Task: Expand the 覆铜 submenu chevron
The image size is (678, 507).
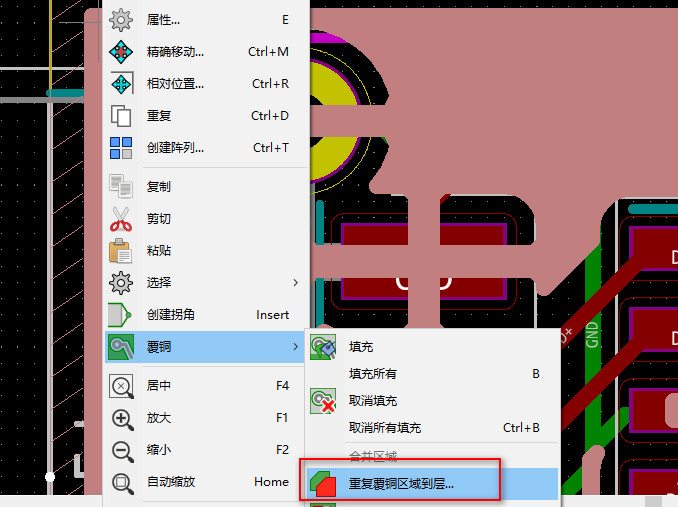Action: 296,347
